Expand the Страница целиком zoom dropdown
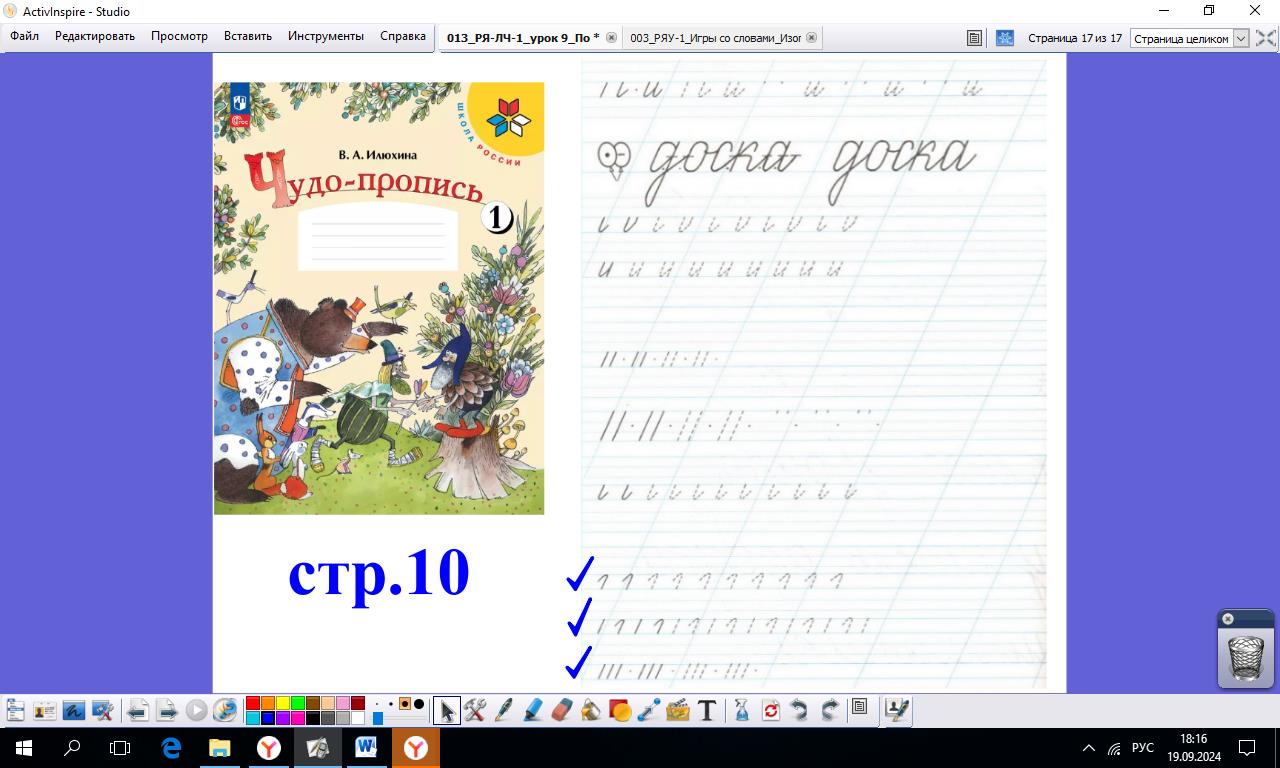 tap(1241, 38)
